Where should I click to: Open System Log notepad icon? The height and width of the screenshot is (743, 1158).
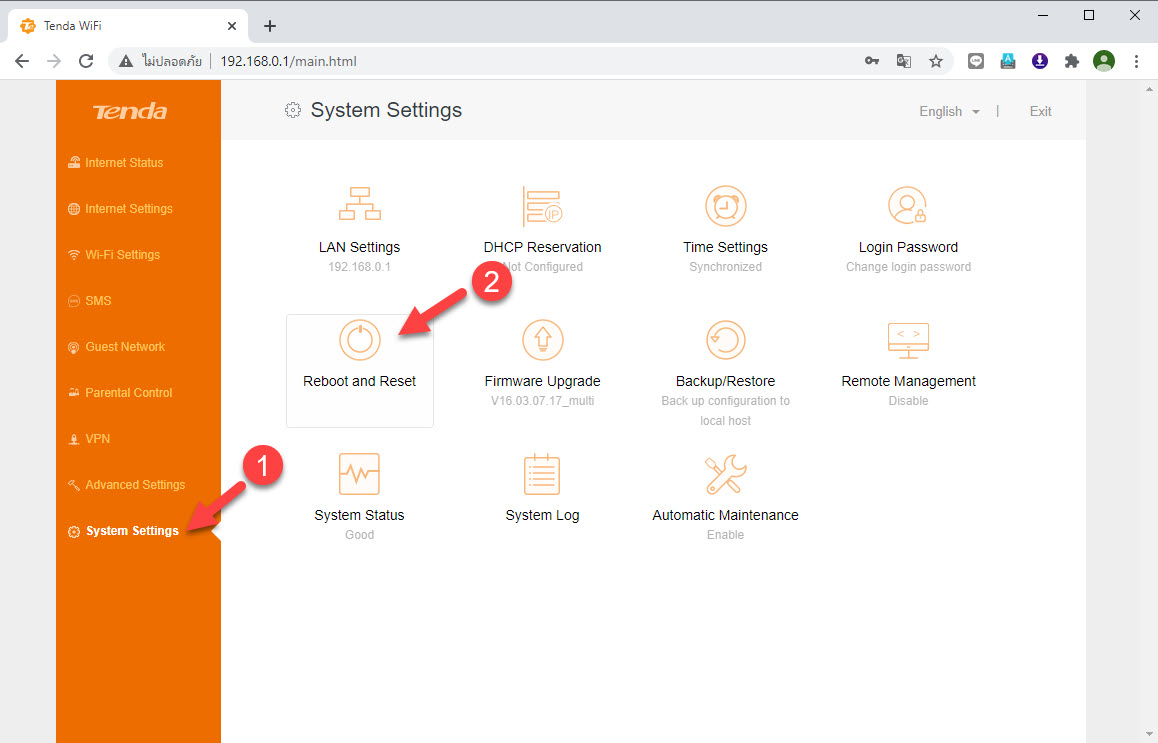[x=542, y=473]
